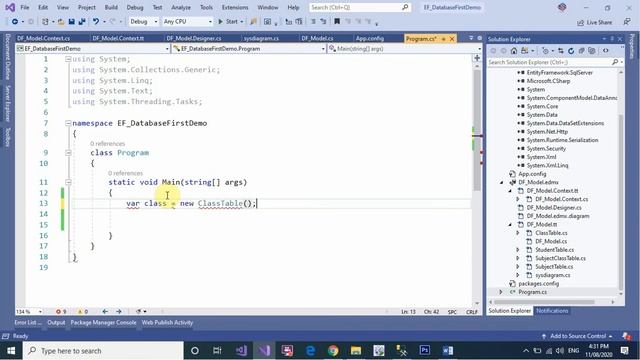
Task: Toggle the bookmark icon in toolbar
Action: click(x=337, y=22)
